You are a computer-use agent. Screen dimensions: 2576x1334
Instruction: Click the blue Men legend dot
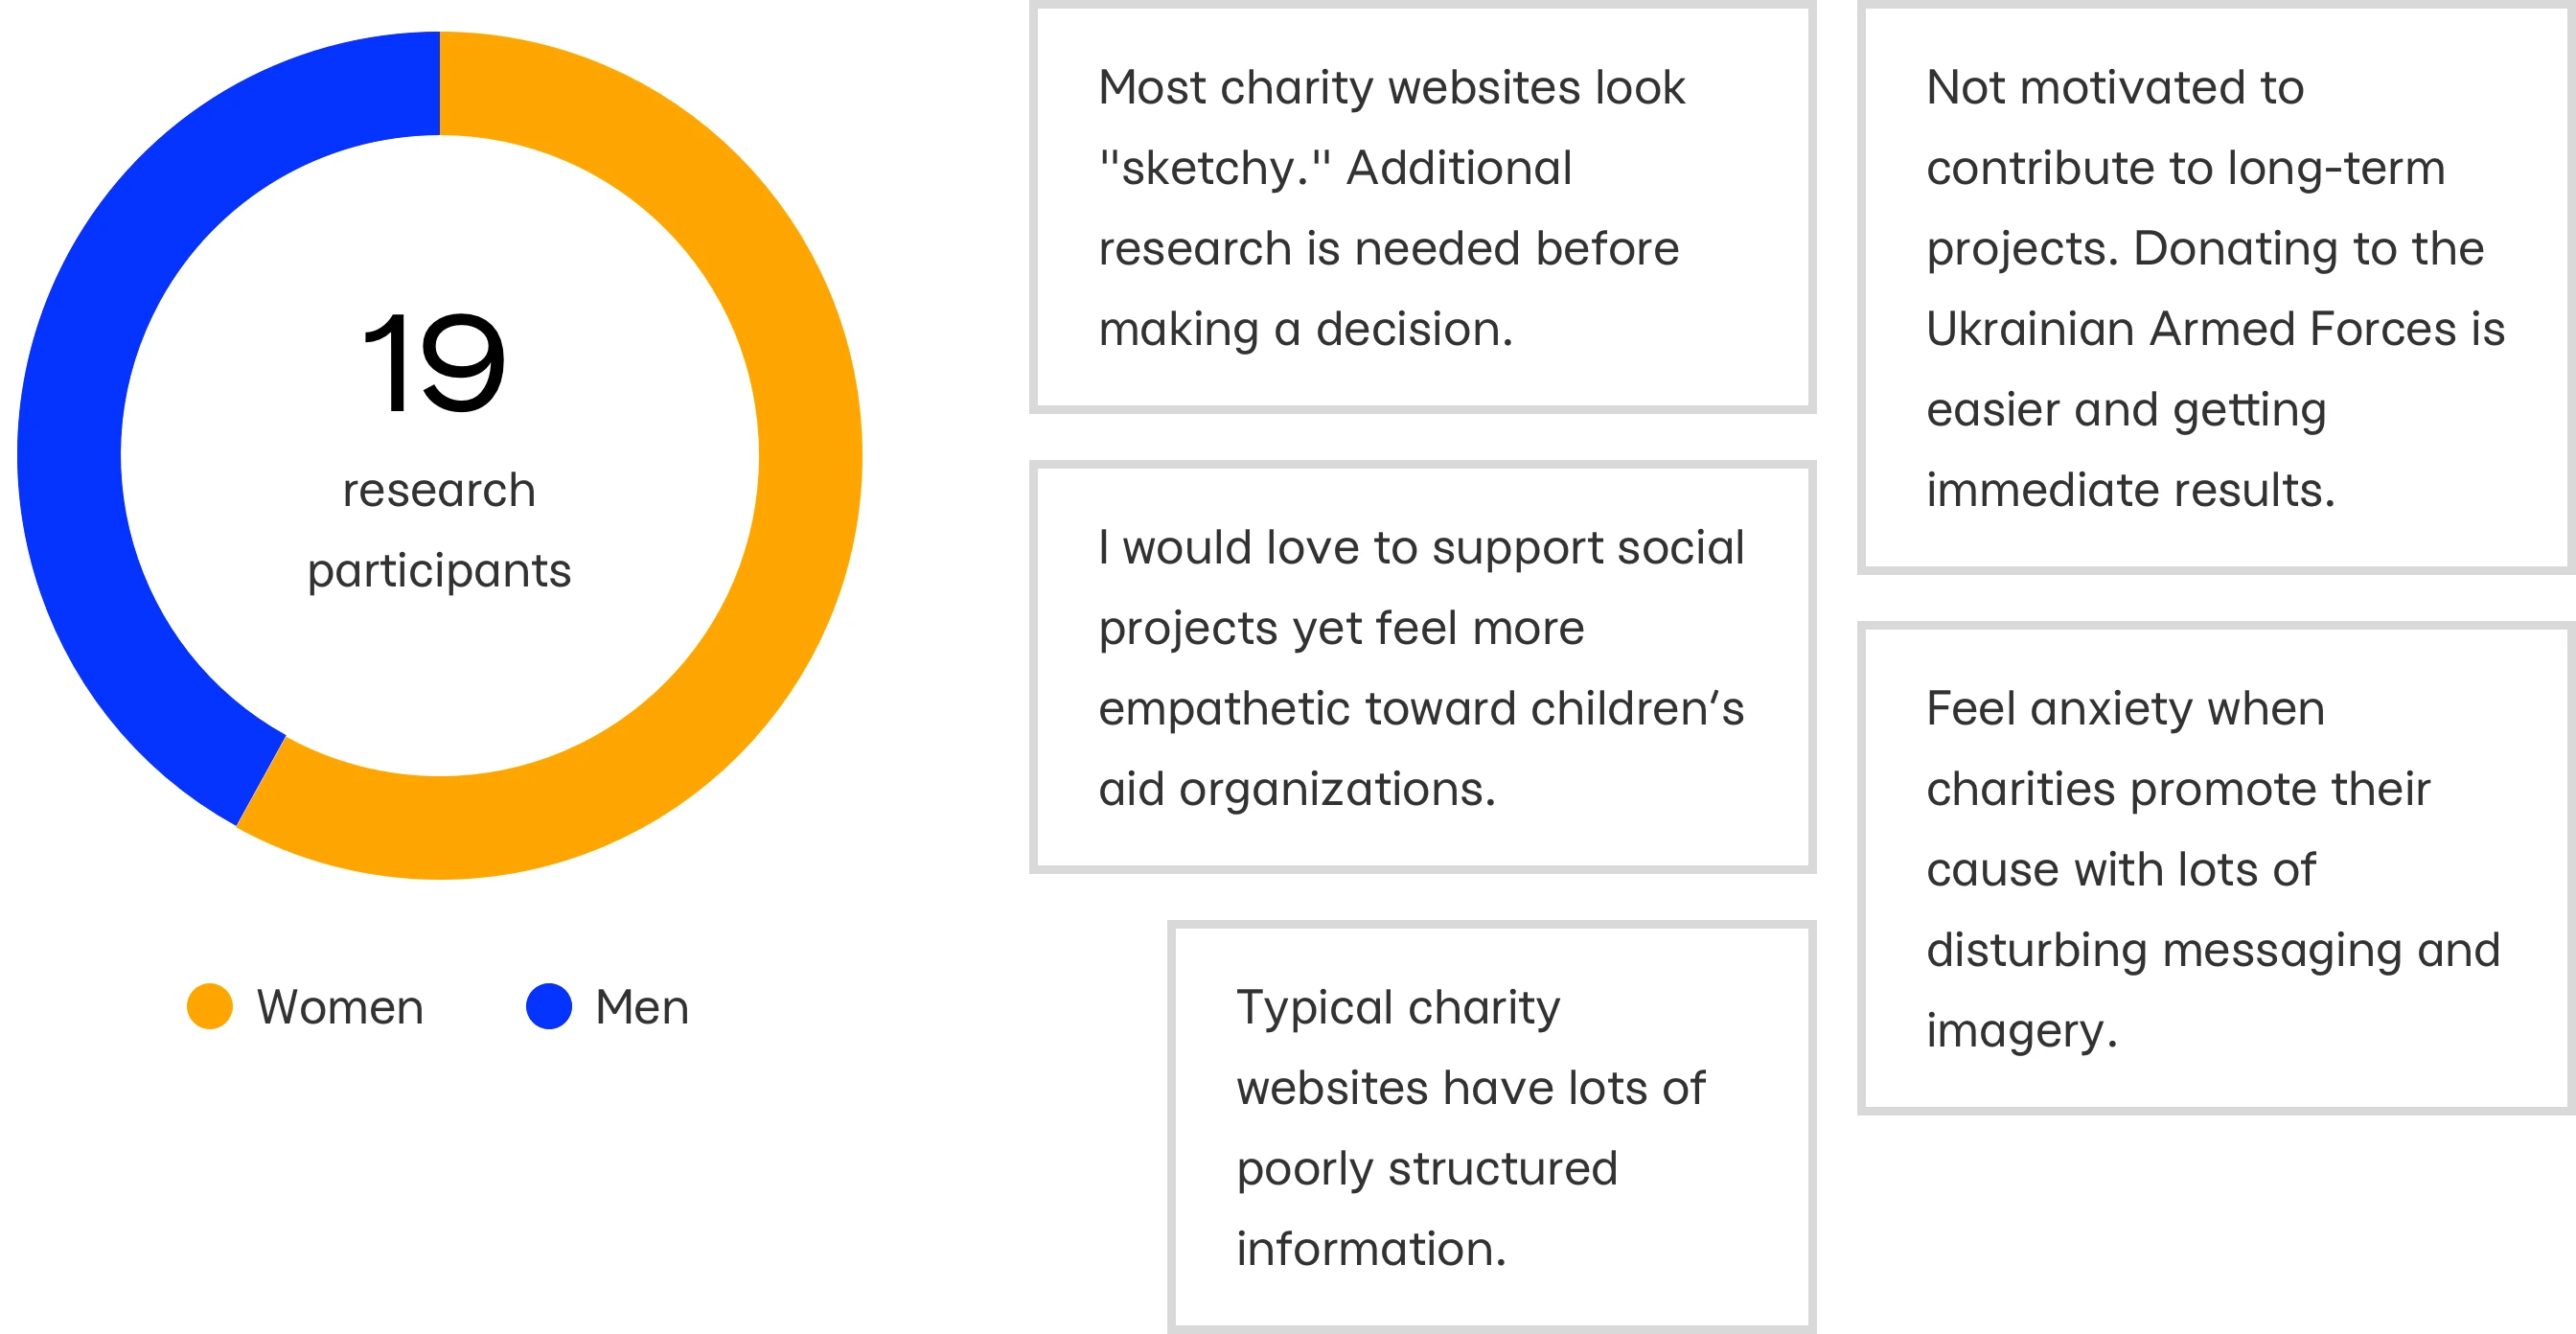[549, 1006]
